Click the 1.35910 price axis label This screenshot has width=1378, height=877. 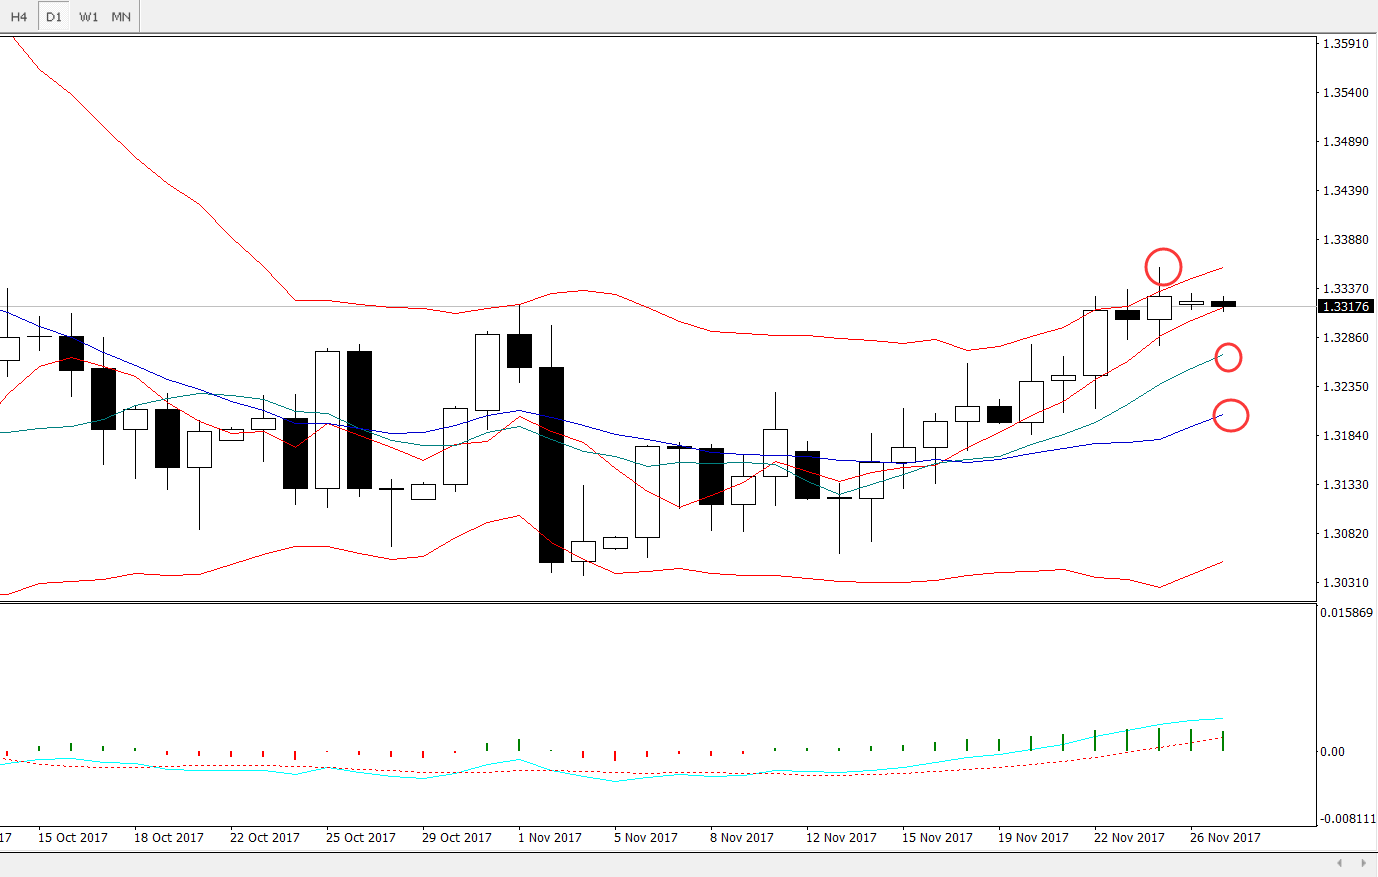pos(1345,44)
